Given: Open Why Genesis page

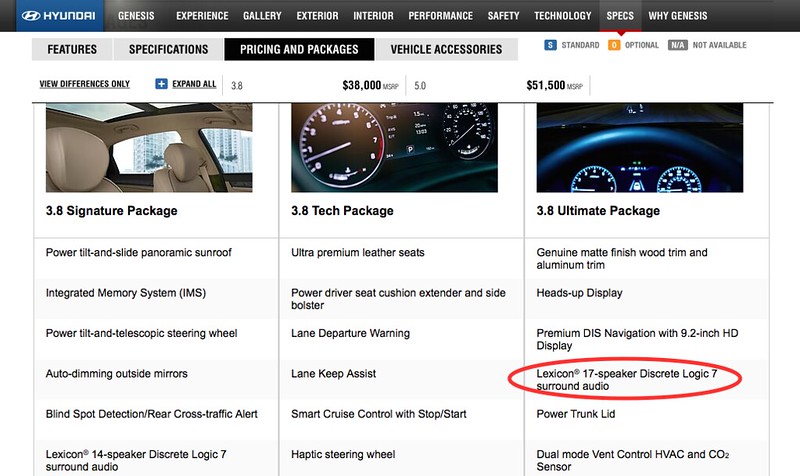Looking at the screenshot, I should 678,16.
